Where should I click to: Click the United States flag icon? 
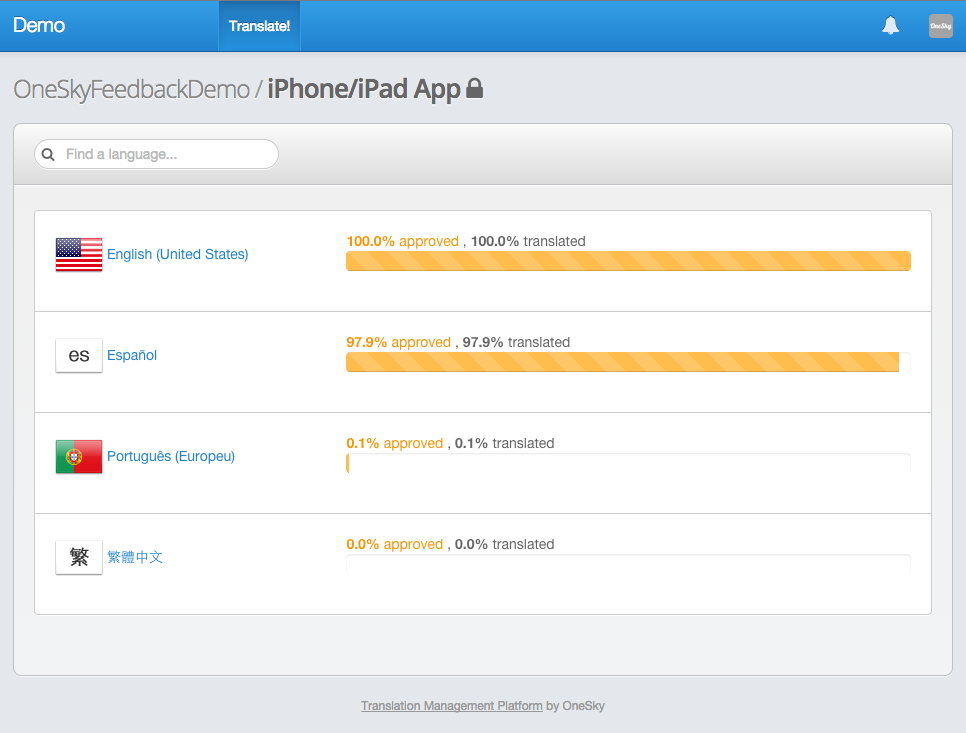coord(79,254)
